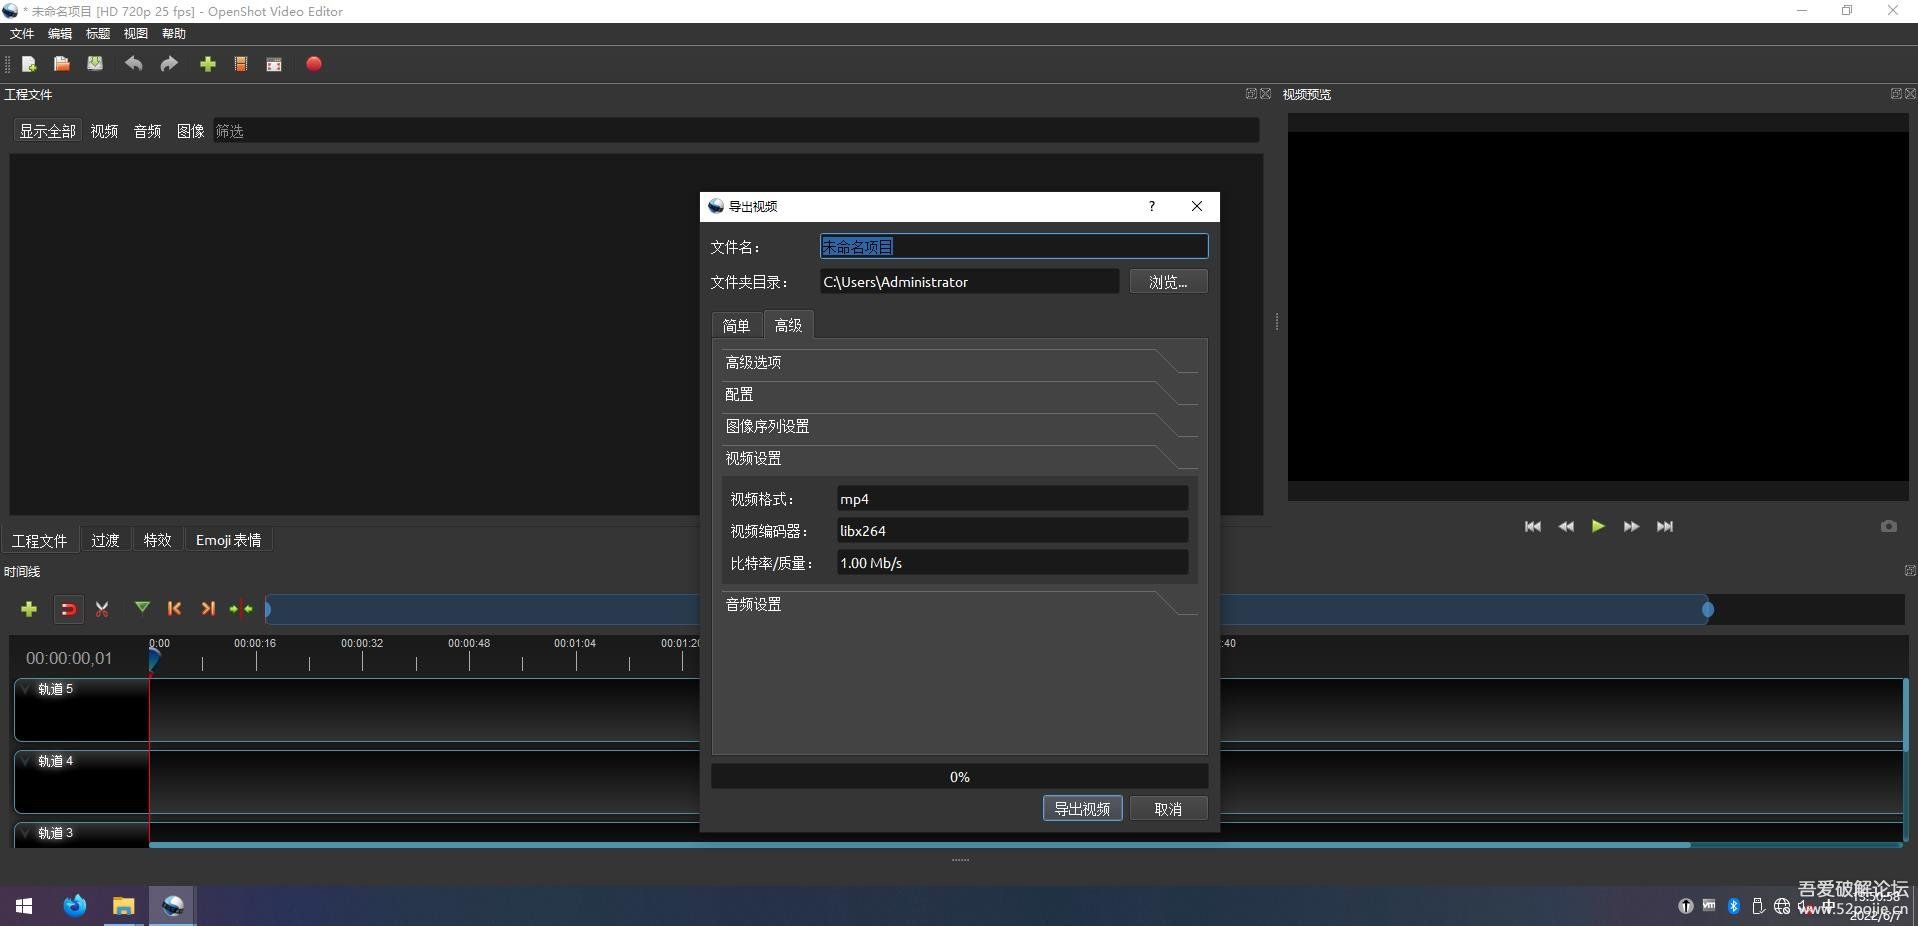Screen dimensions: 1918x926
Task: Click the 导出视频 button
Action: click(1082, 809)
